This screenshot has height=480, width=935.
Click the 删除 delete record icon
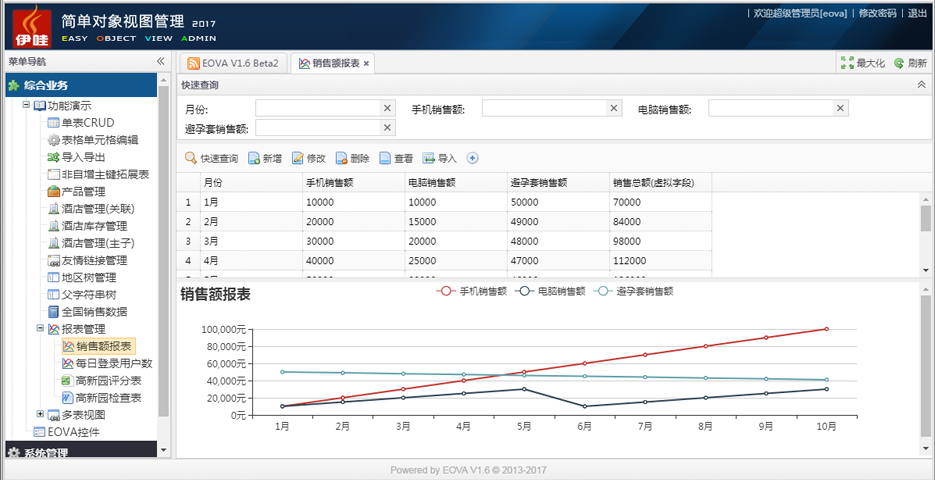click(x=341, y=158)
